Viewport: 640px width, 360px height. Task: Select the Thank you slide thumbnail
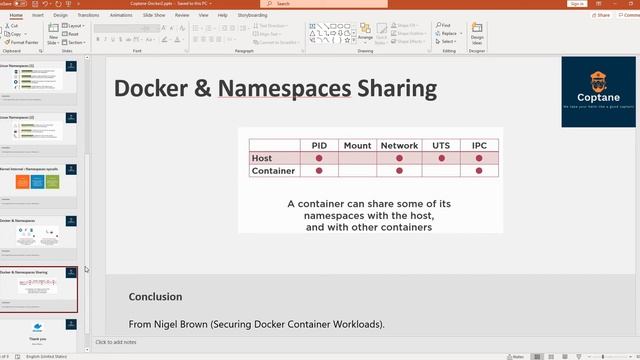38,335
